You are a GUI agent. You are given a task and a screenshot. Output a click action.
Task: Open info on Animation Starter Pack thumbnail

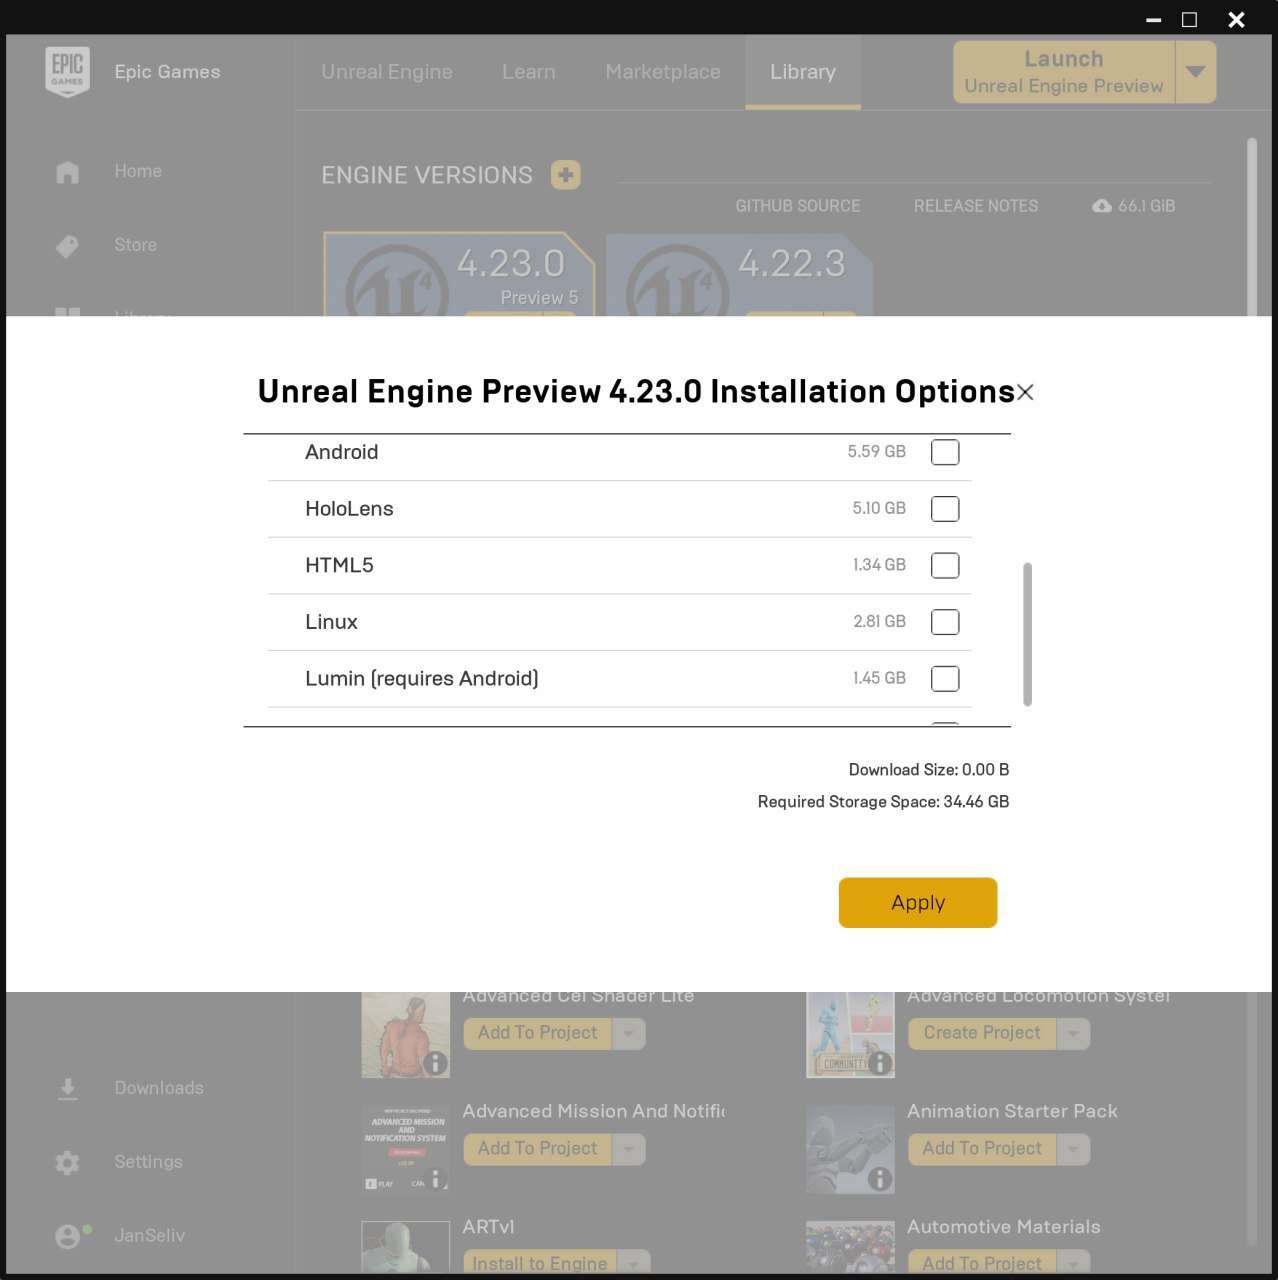coord(879,1179)
